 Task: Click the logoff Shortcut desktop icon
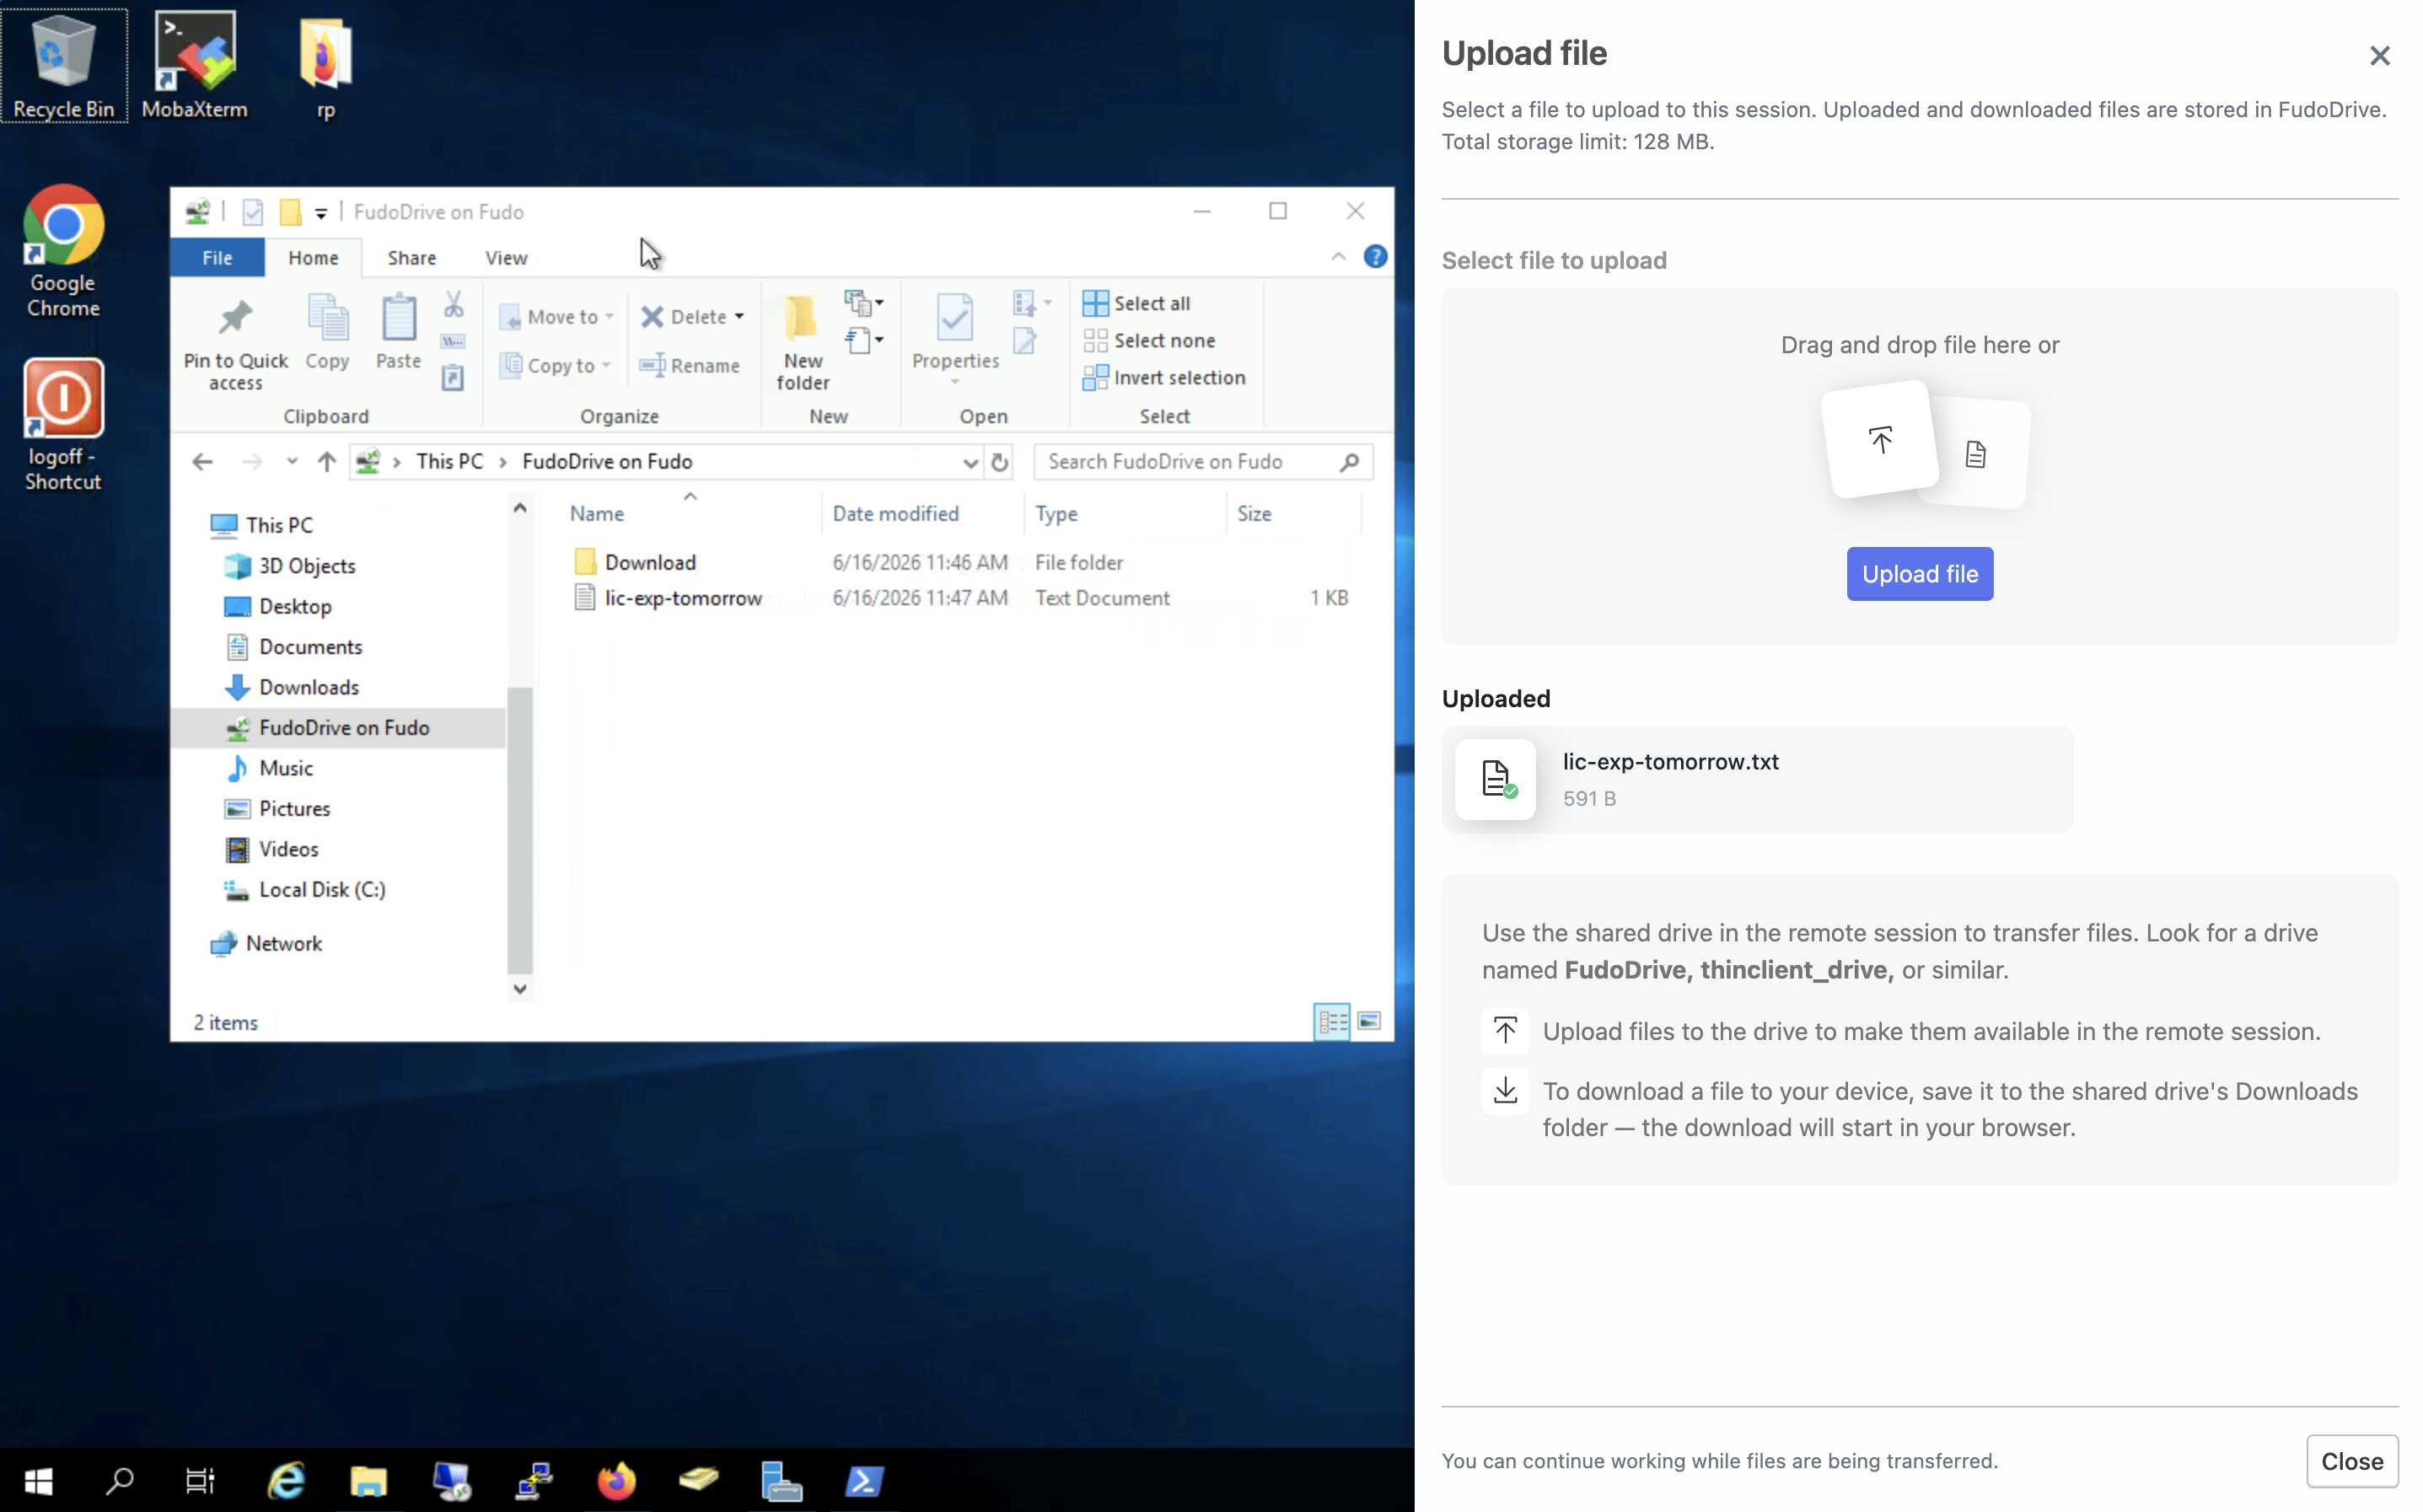pyautogui.click(x=63, y=425)
